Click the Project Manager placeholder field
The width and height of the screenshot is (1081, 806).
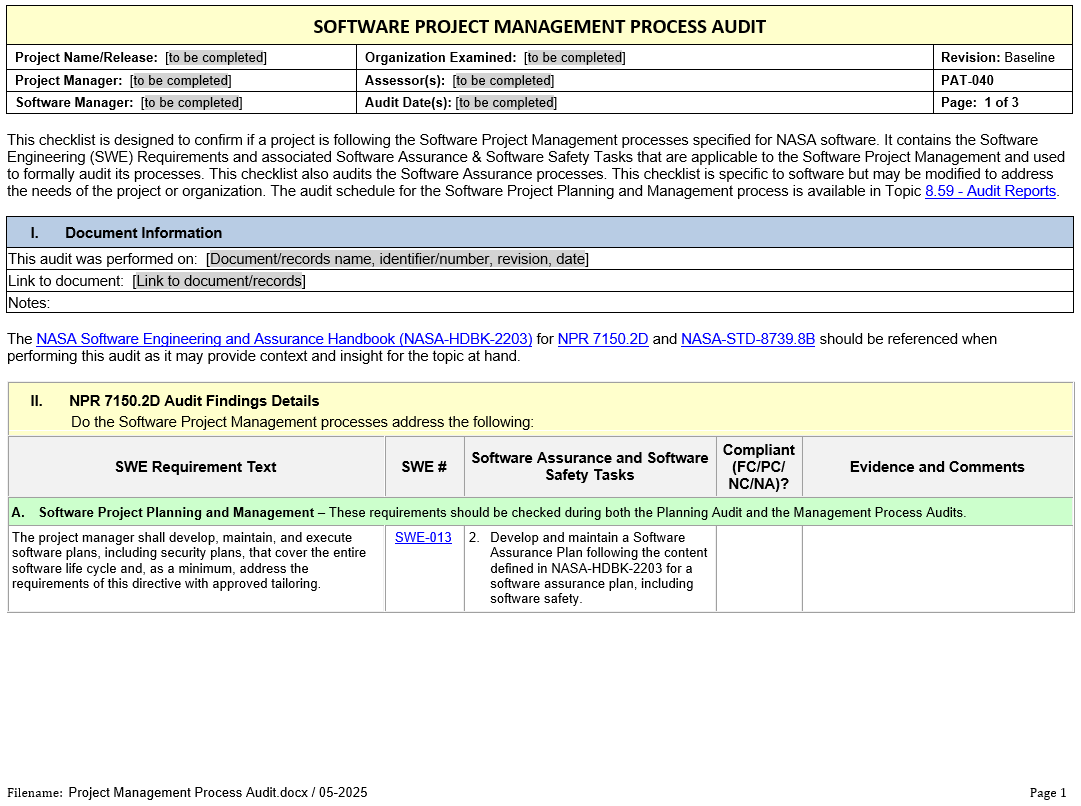click(x=180, y=80)
